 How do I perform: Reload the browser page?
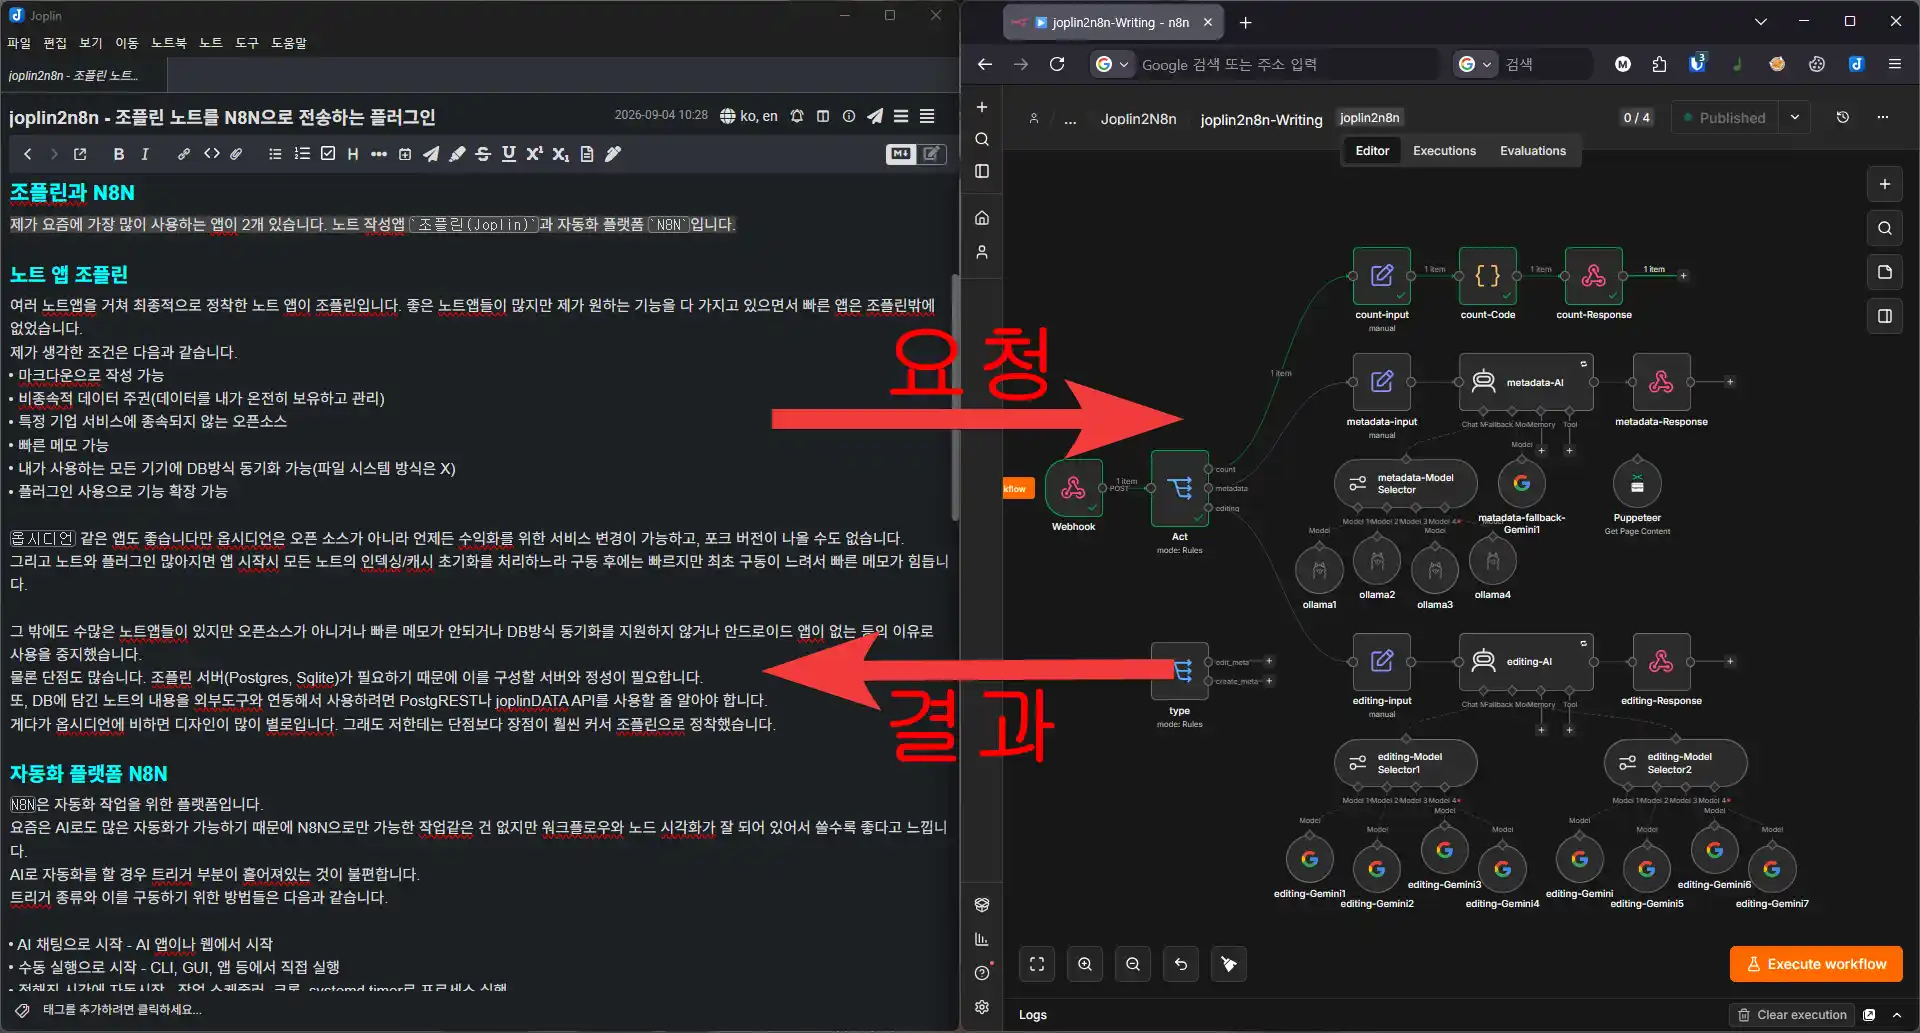coord(1057,64)
